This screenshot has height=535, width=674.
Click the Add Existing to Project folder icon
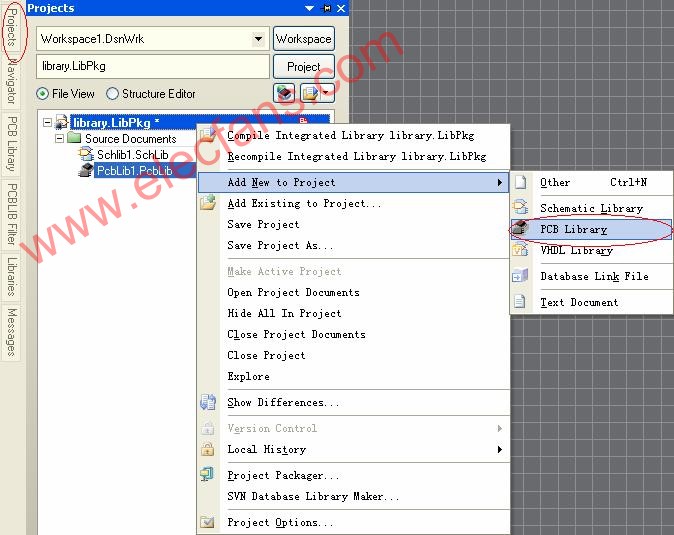click(208, 202)
